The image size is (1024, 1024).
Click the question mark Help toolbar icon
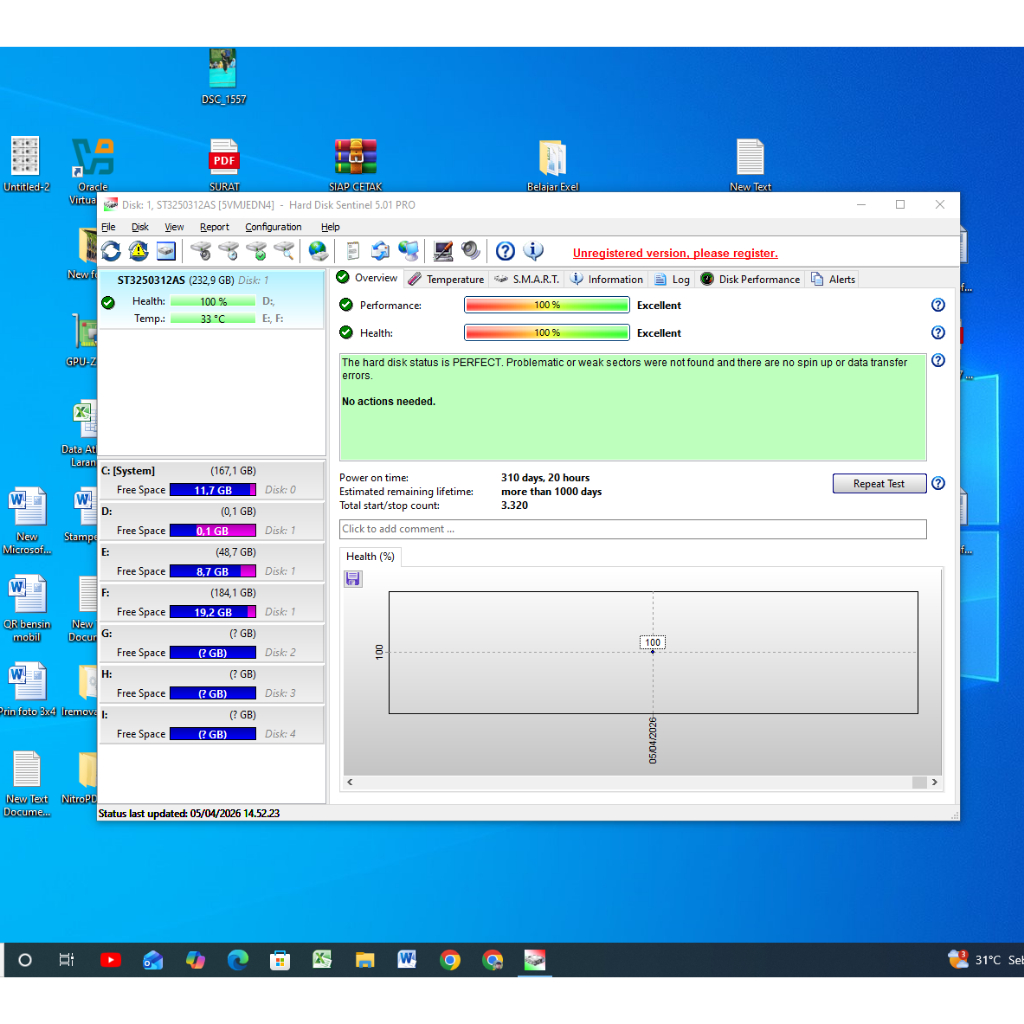pyautogui.click(x=505, y=251)
